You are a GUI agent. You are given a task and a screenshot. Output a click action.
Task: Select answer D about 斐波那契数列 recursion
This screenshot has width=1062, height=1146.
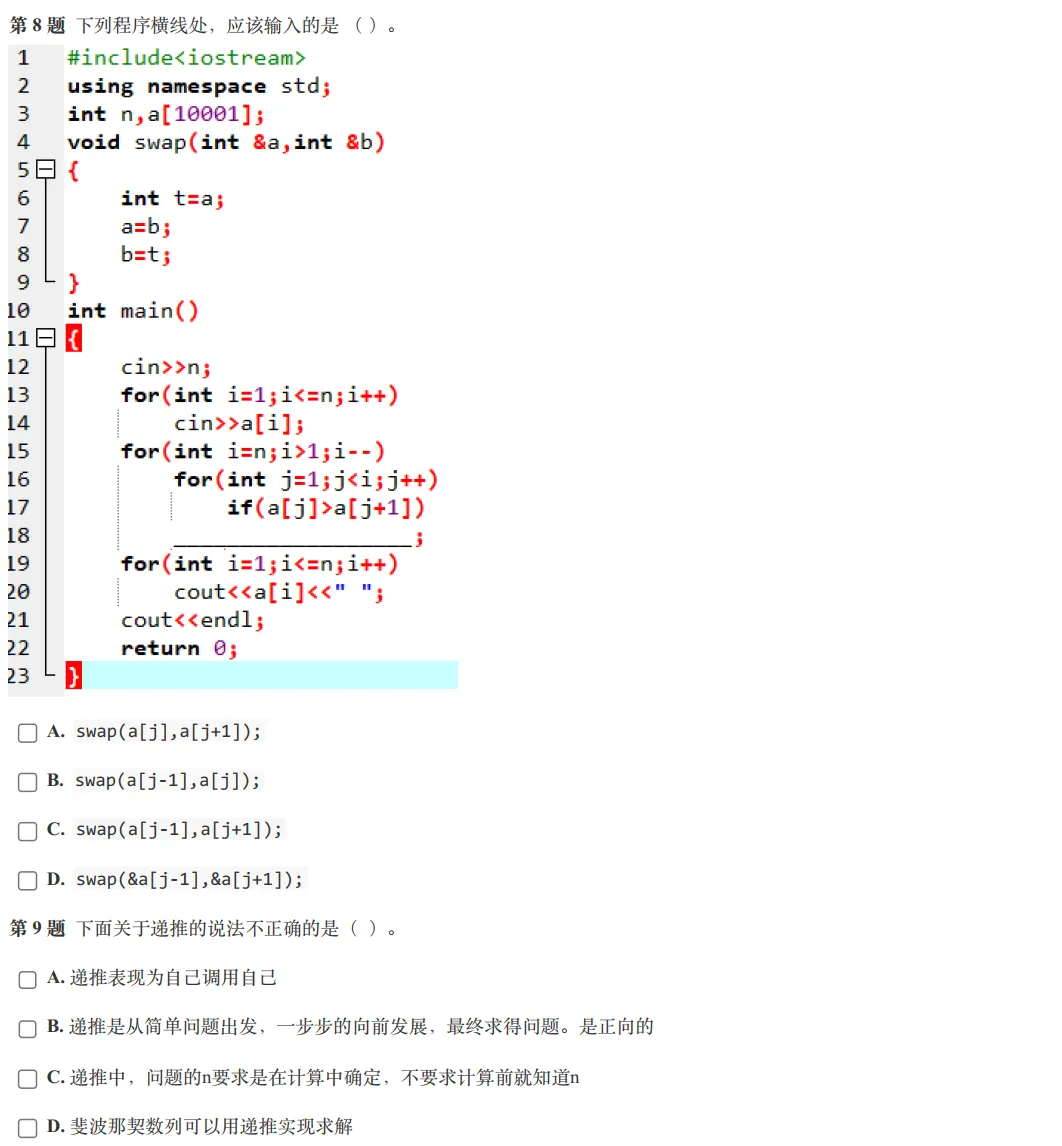point(27,1128)
